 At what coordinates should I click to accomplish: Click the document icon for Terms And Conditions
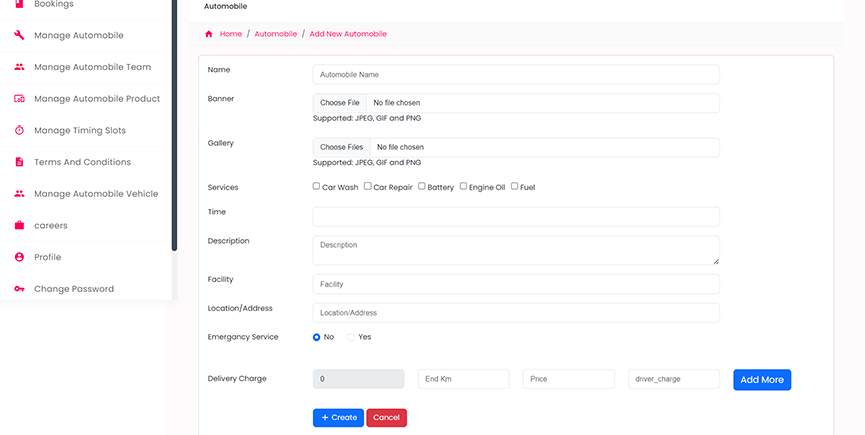19,162
